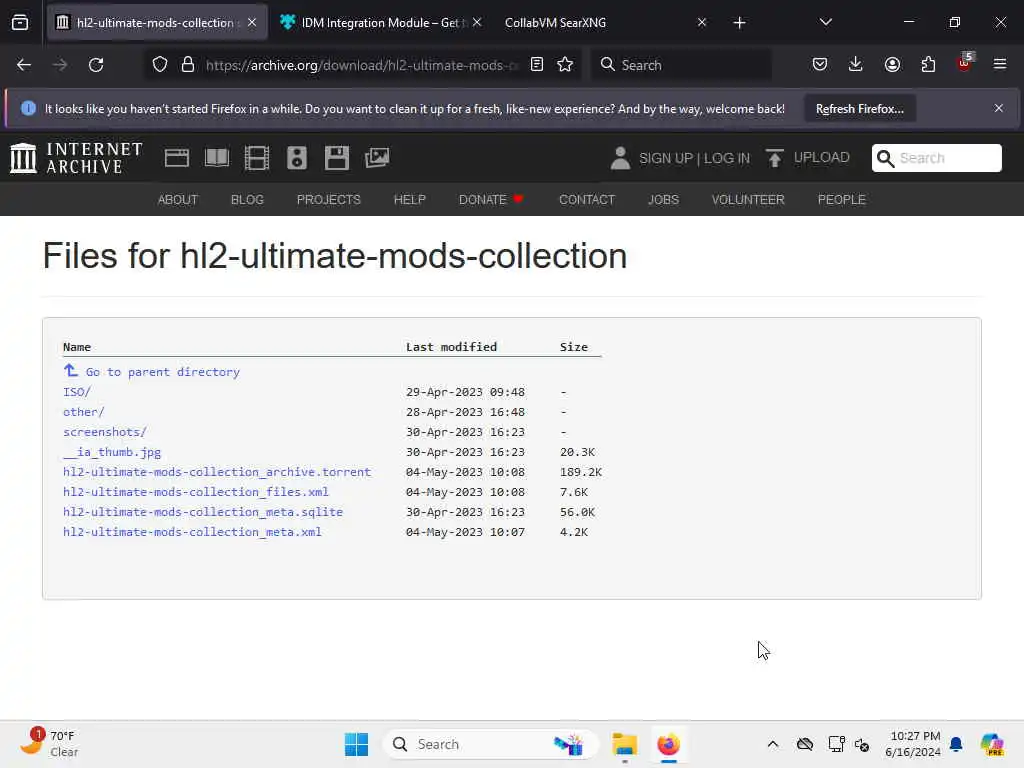The image size is (1024, 768).
Task: Open the other/ folder link
Action: tap(84, 412)
